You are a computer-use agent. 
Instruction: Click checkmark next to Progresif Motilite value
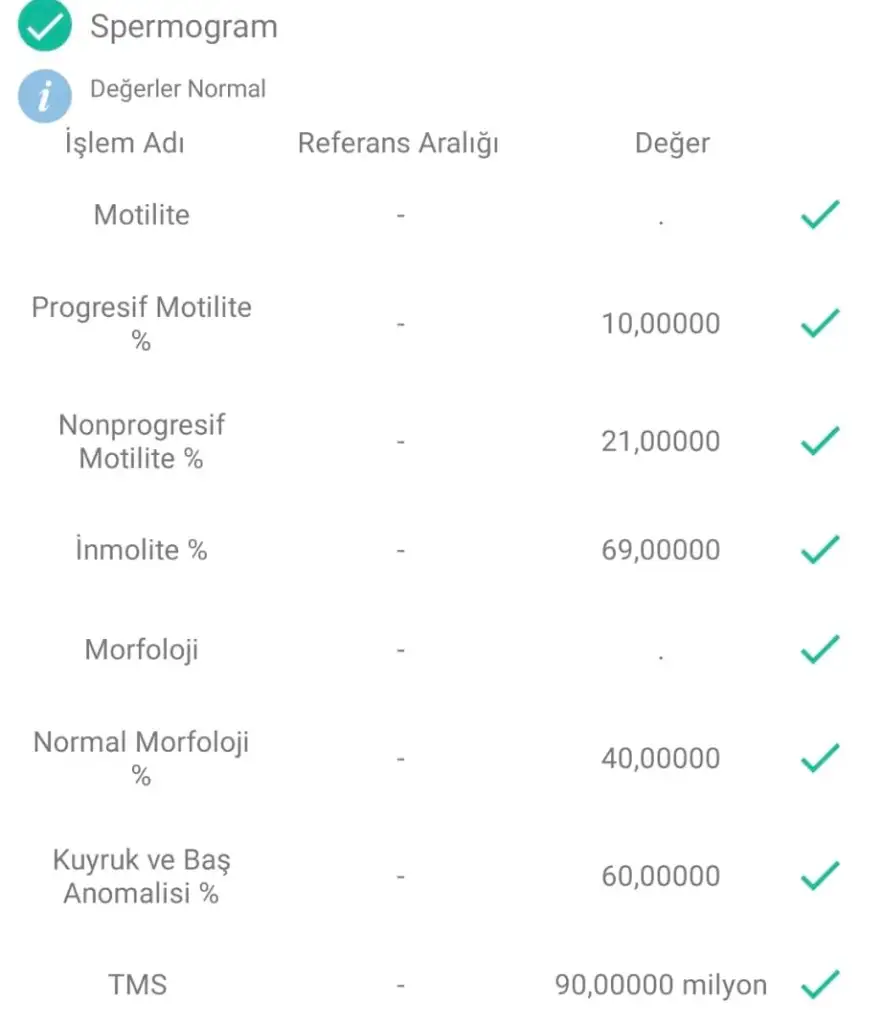pyautogui.click(x=820, y=323)
